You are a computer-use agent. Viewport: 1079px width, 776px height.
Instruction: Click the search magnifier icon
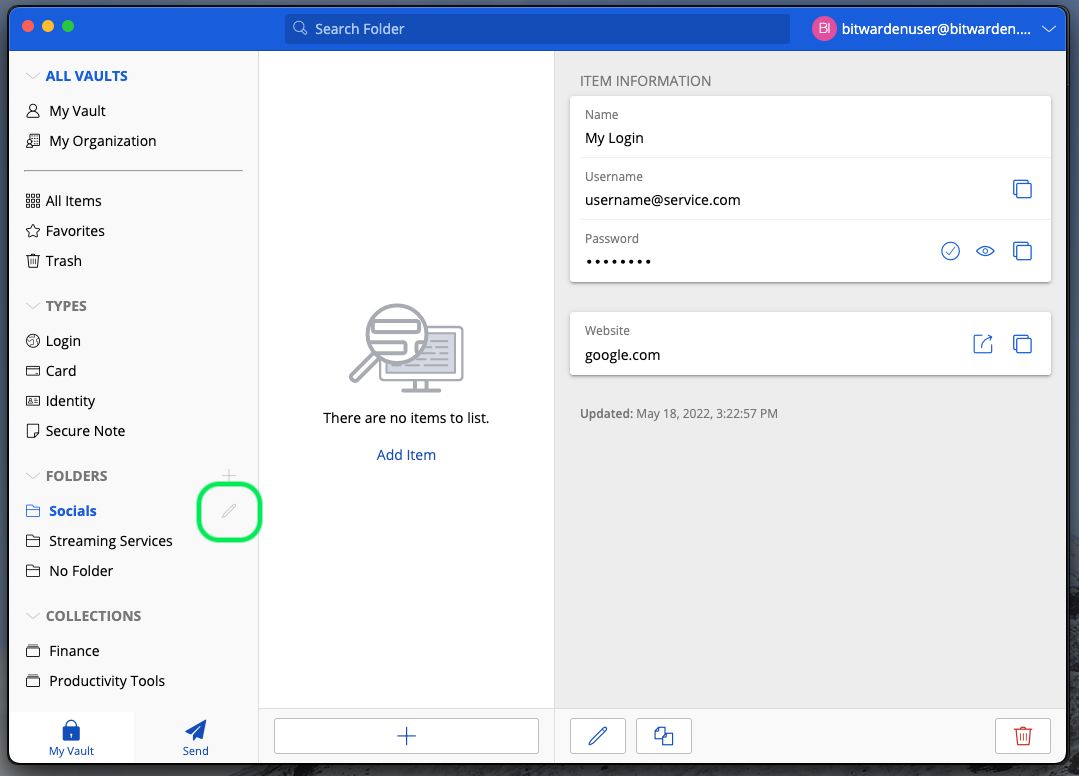300,28
